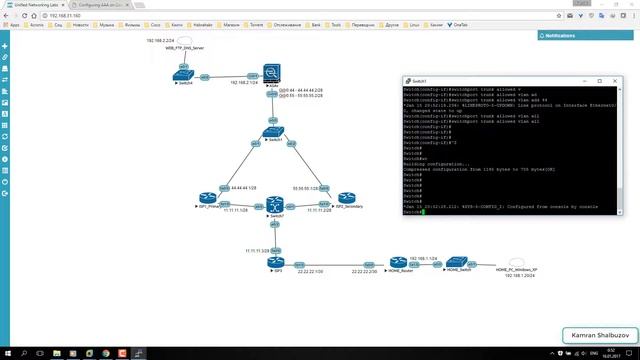The height and width of the screenshot is (360, 640).
Task: Open the Переводчик bookmark folder
Action: coord(360,25)
